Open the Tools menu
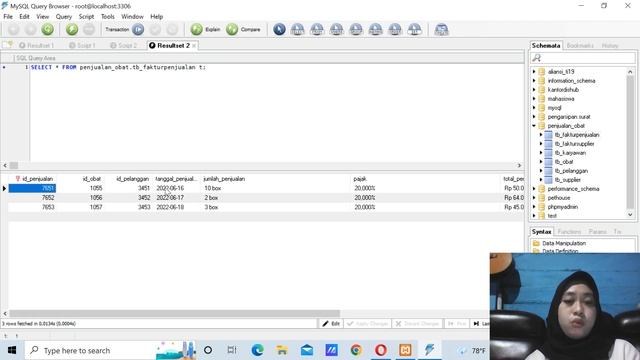Viewport: 640px width, 360px height. (x=108, y=17)
